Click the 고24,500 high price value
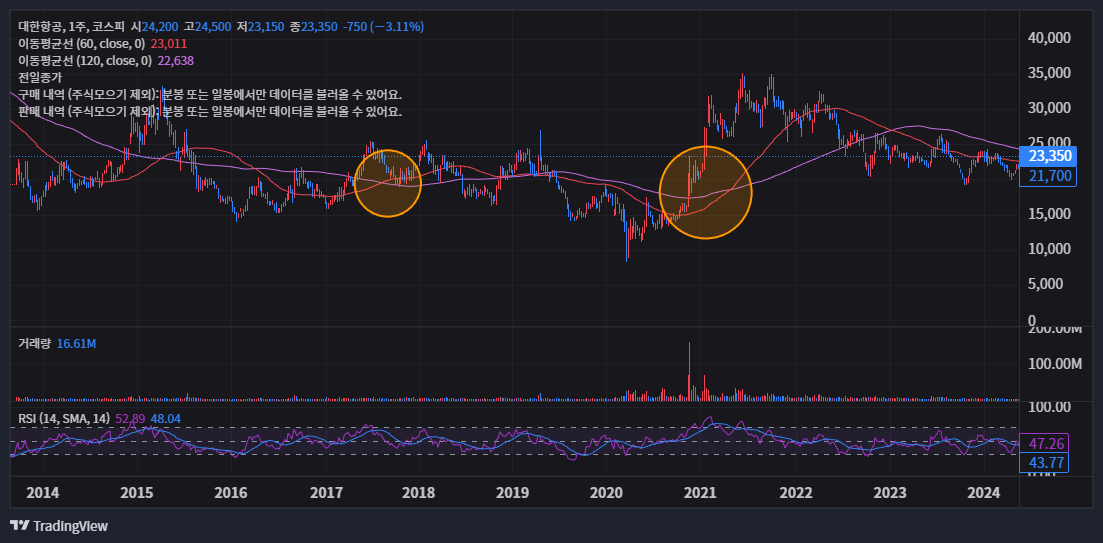The image size is (1103, 543). point(208,27)
